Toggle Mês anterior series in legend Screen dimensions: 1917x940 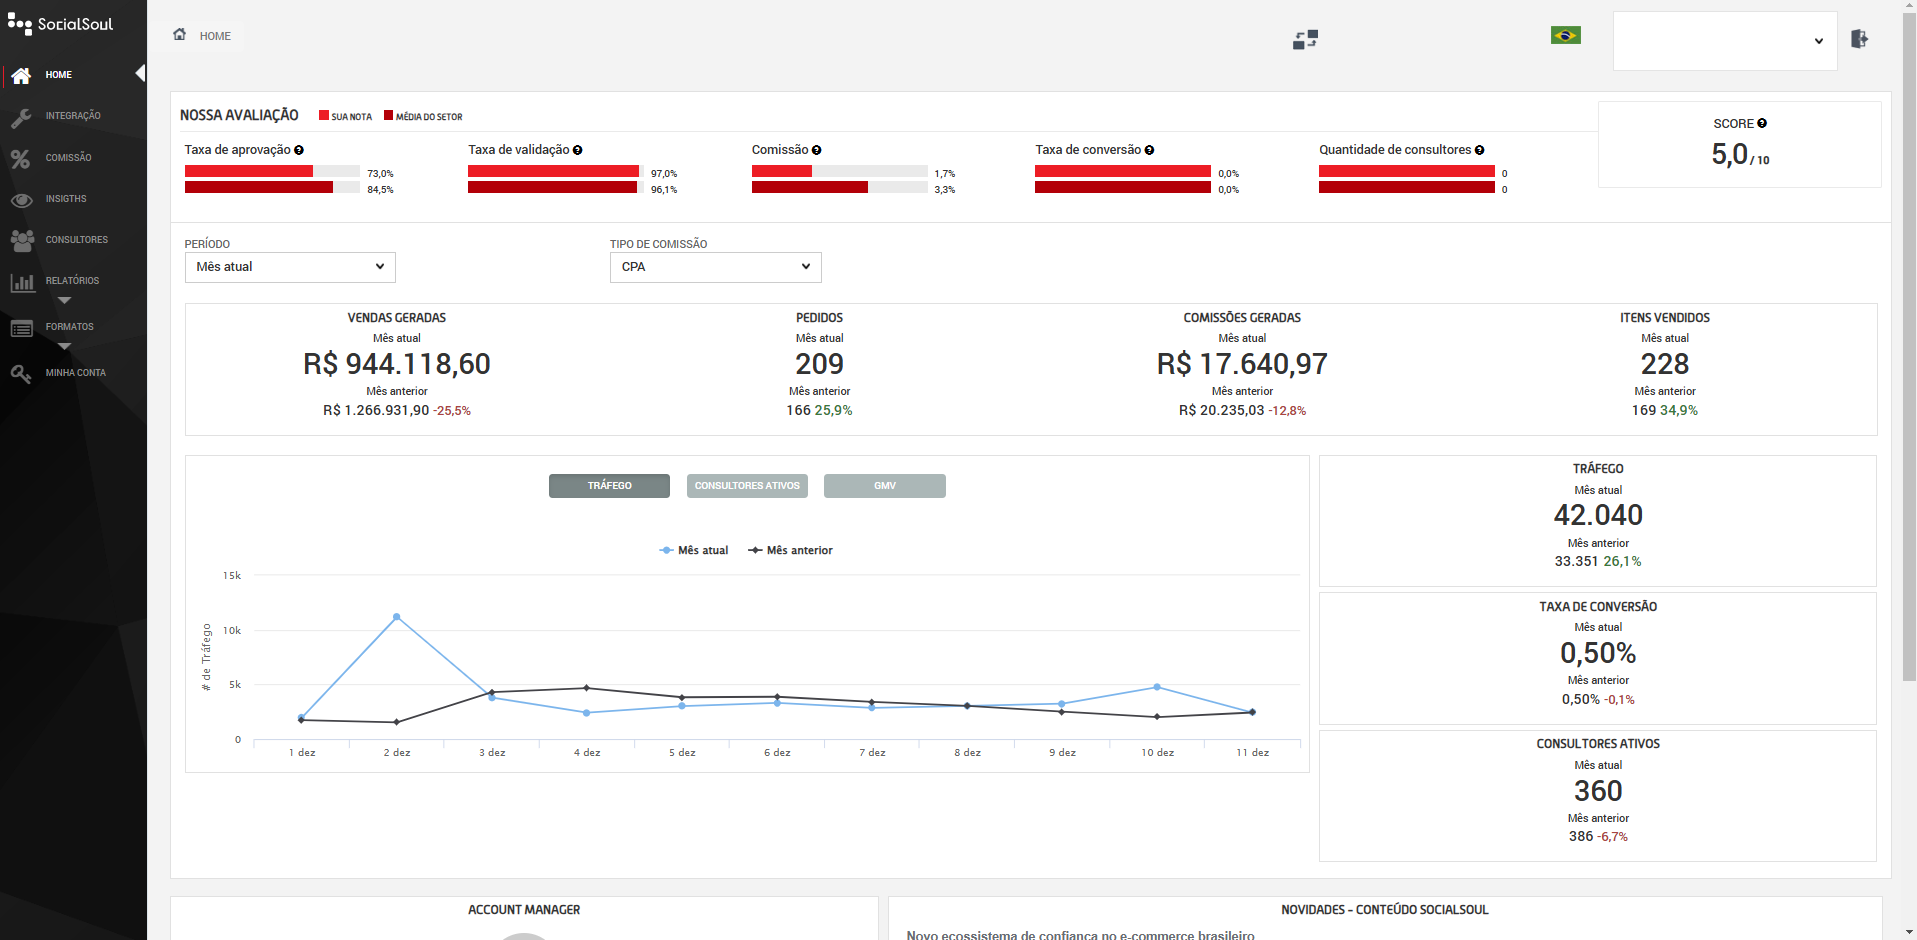coord(790,550)
